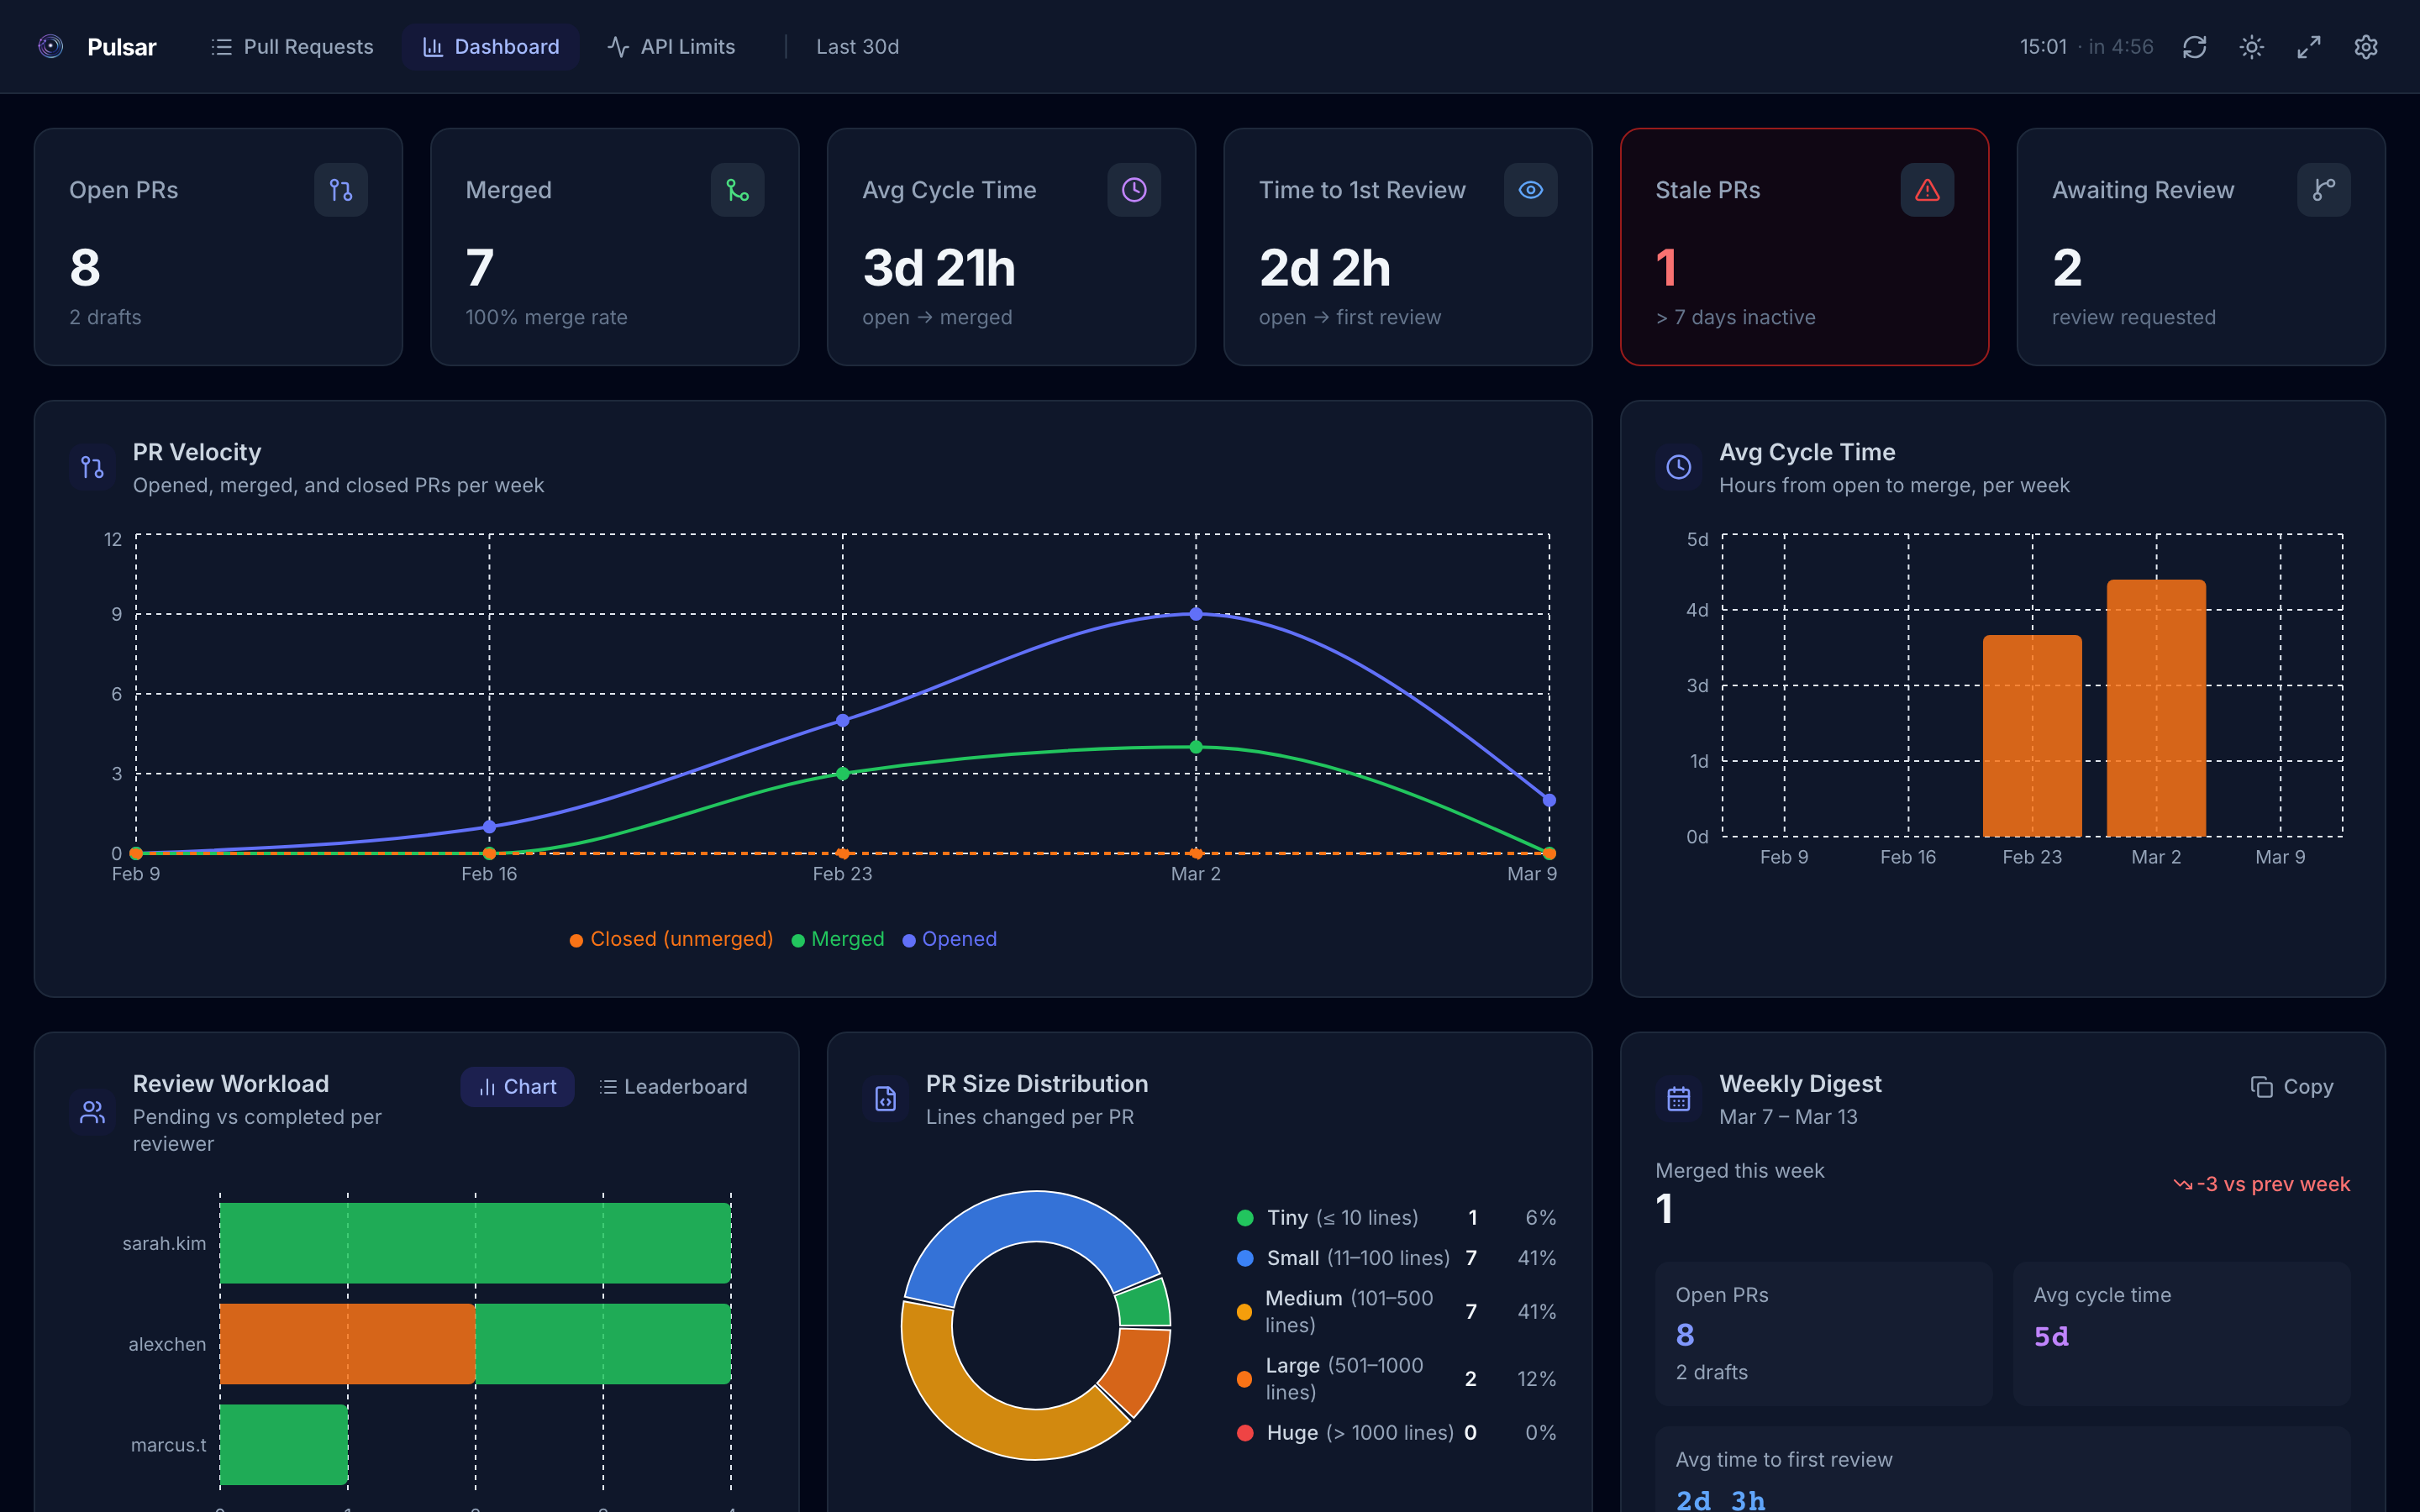
Task: Refresh data using the sync icon
Action: (x=2195, y=46)
